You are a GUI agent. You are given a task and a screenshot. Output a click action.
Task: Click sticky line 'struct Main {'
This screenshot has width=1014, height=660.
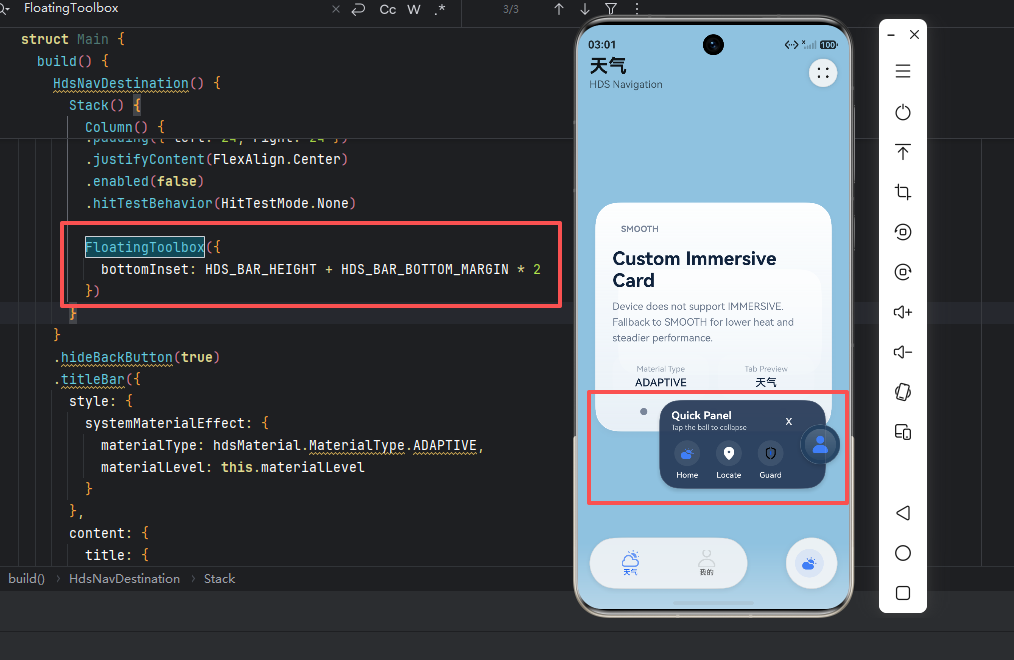(72, 39)
